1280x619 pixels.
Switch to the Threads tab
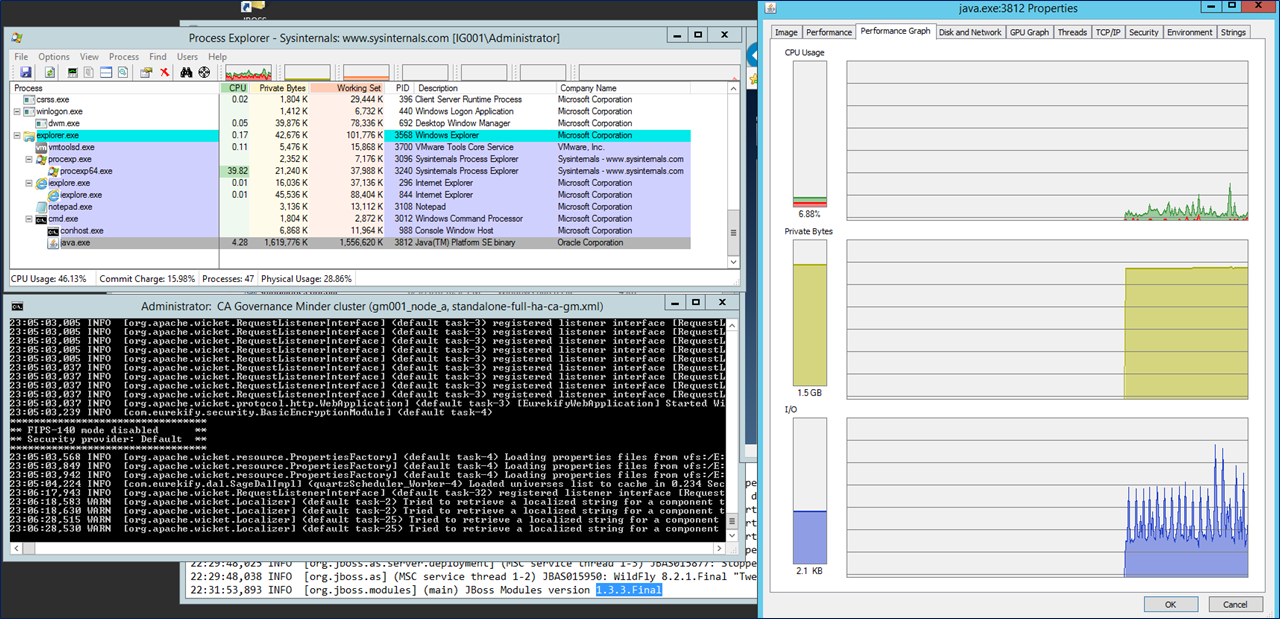(x=1072, y=32)
